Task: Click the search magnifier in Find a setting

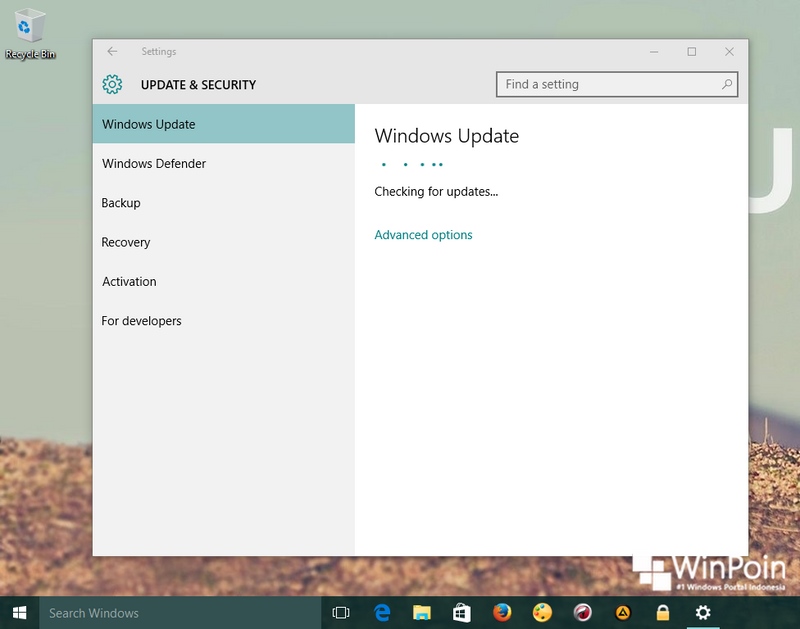Action: 727,84
